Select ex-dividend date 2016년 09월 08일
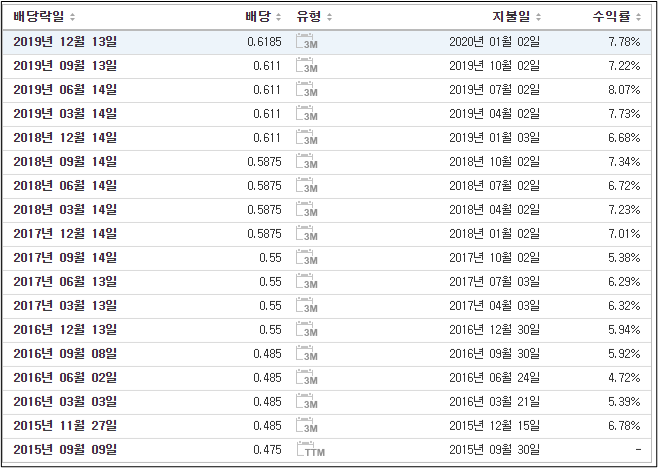 tap(65, 353)
